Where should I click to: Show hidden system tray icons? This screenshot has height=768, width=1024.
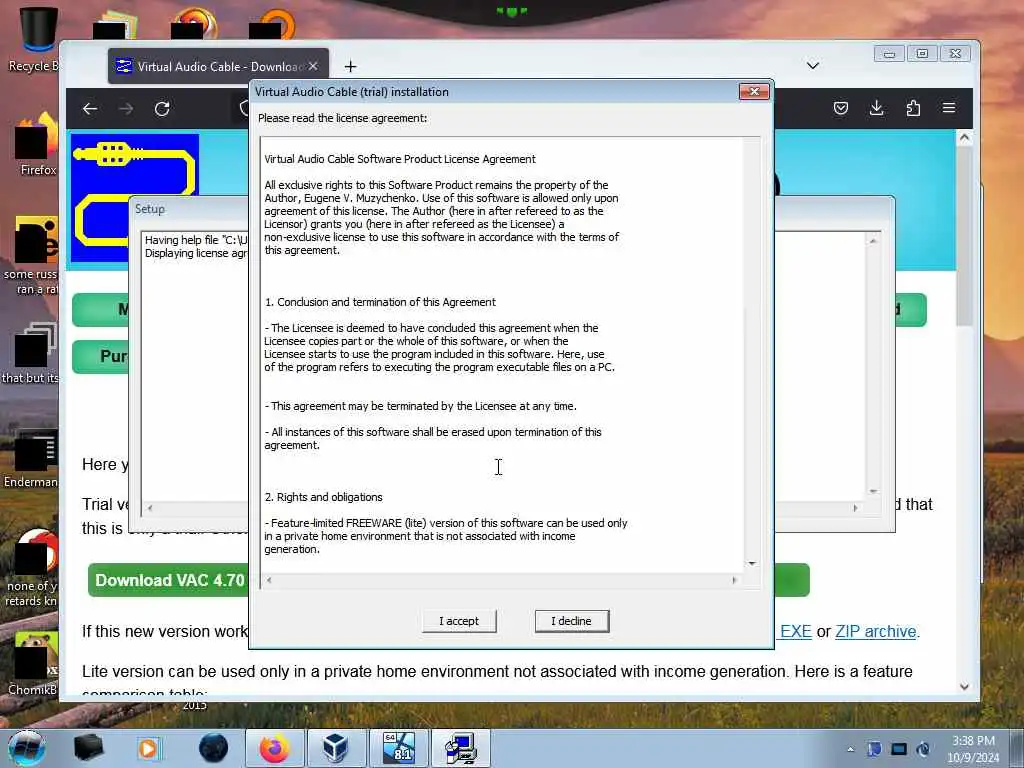click(x=850, y=749)
